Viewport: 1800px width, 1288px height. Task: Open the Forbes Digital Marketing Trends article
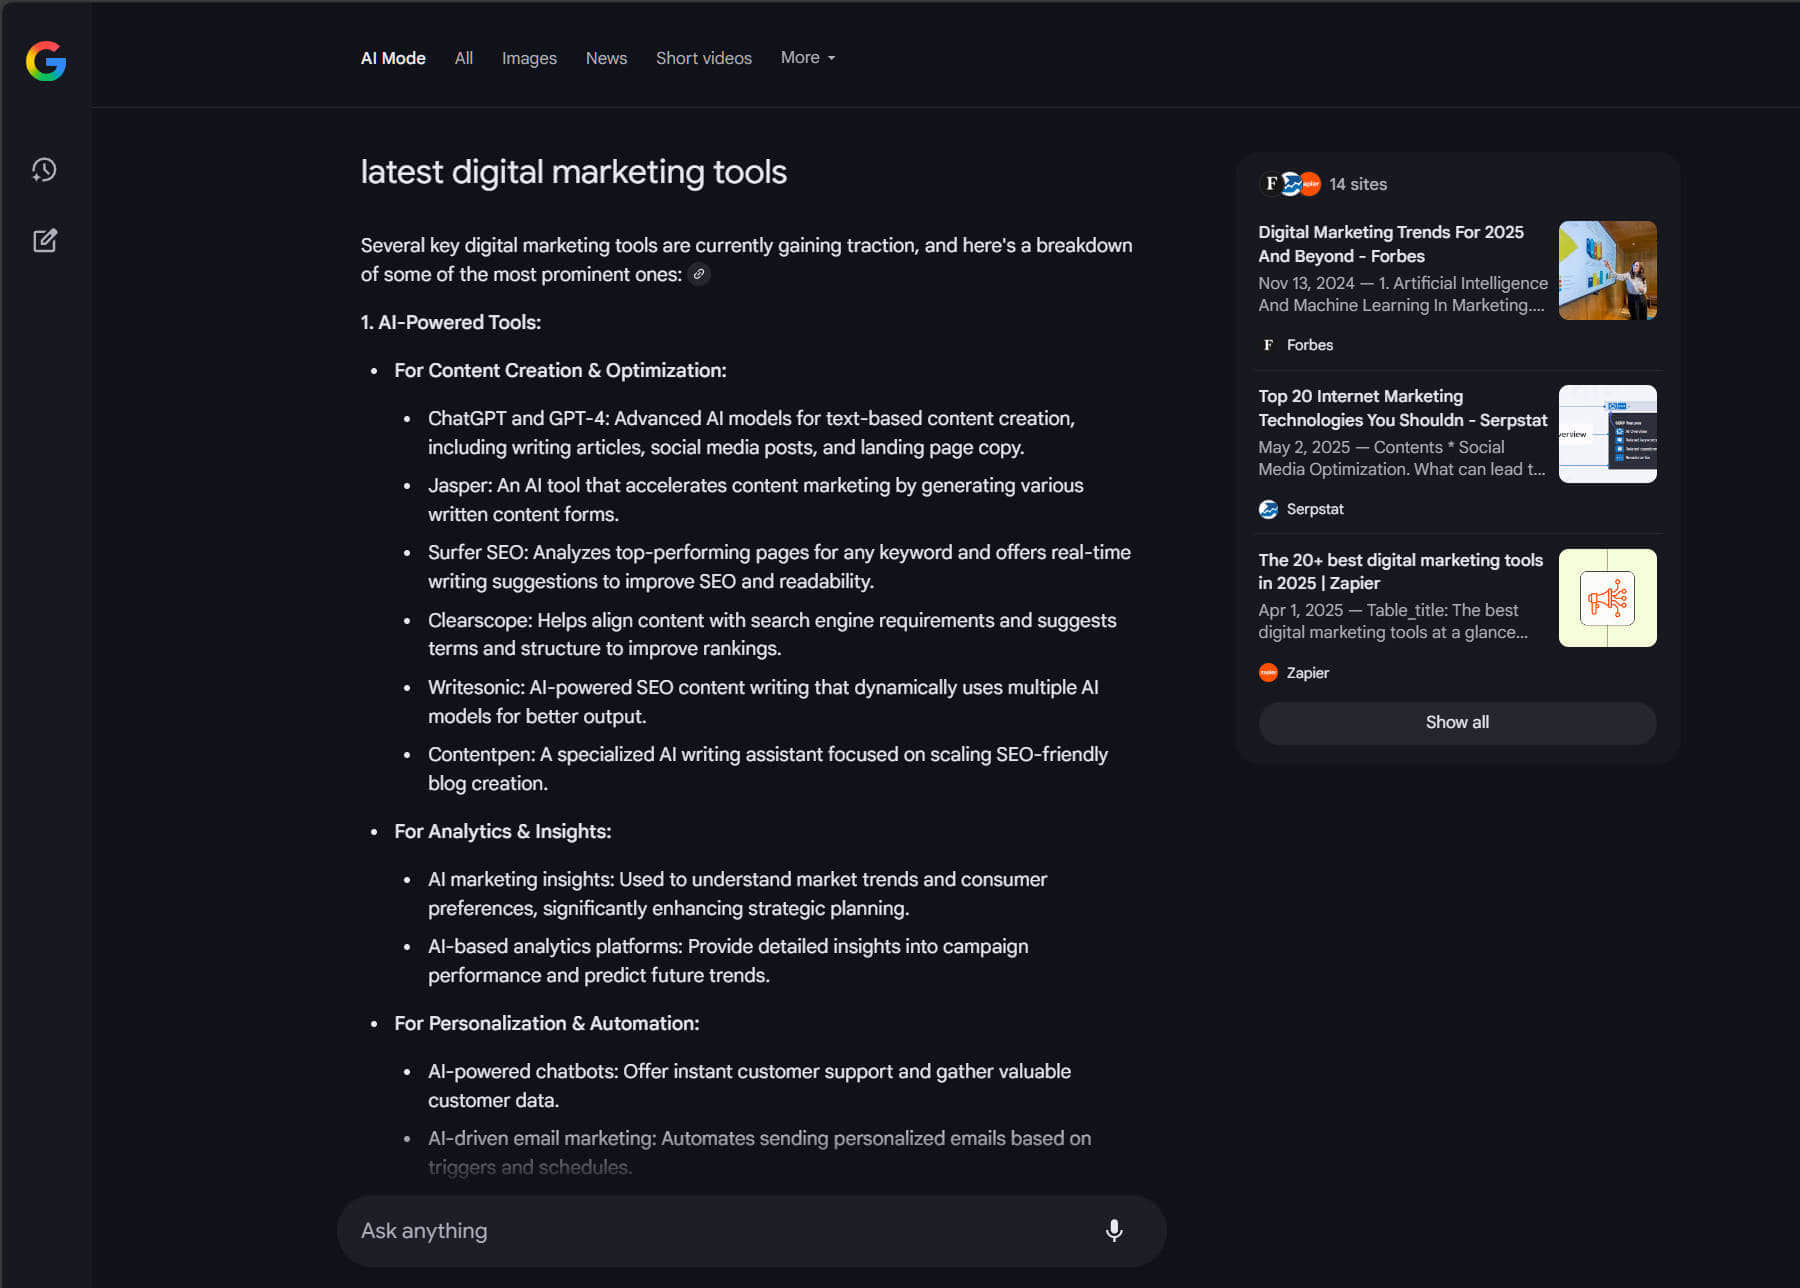tap(1391, 244)
